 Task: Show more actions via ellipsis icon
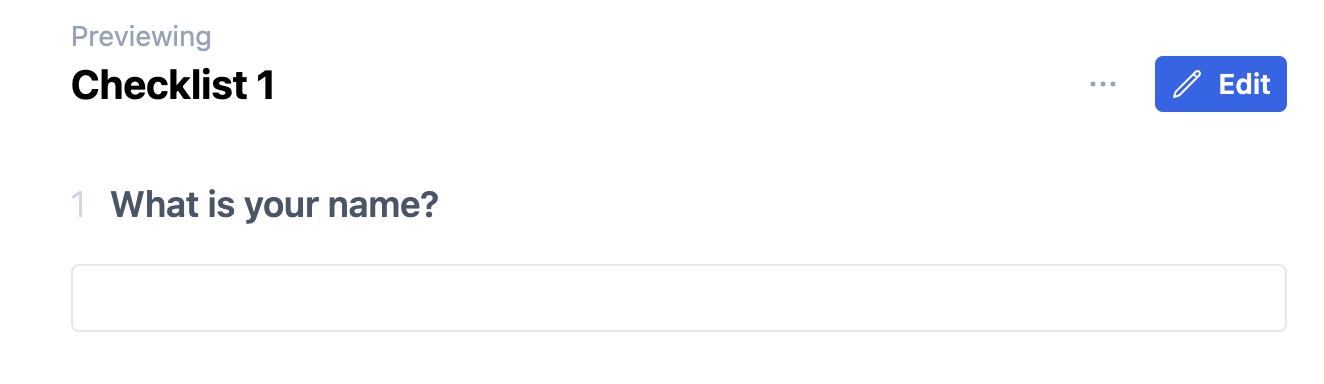(1102, 85)
